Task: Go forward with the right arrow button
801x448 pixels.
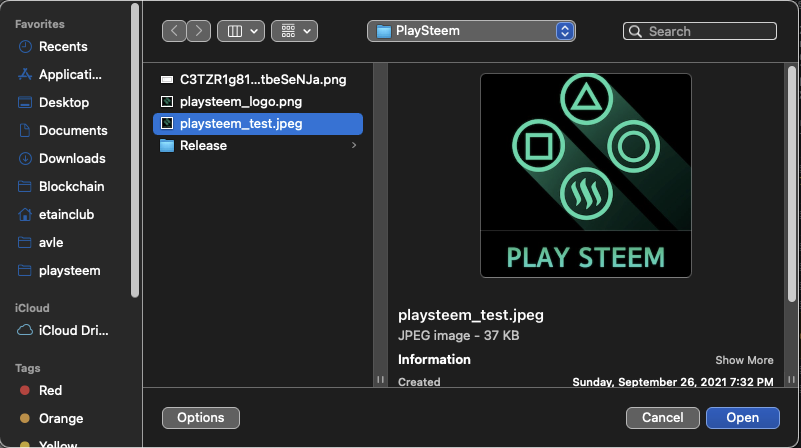Action: [199, 31]
